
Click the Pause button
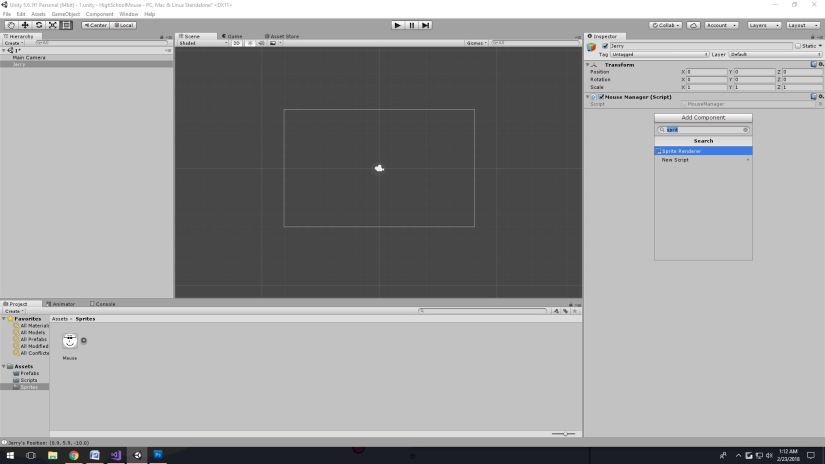click(411, 25)
